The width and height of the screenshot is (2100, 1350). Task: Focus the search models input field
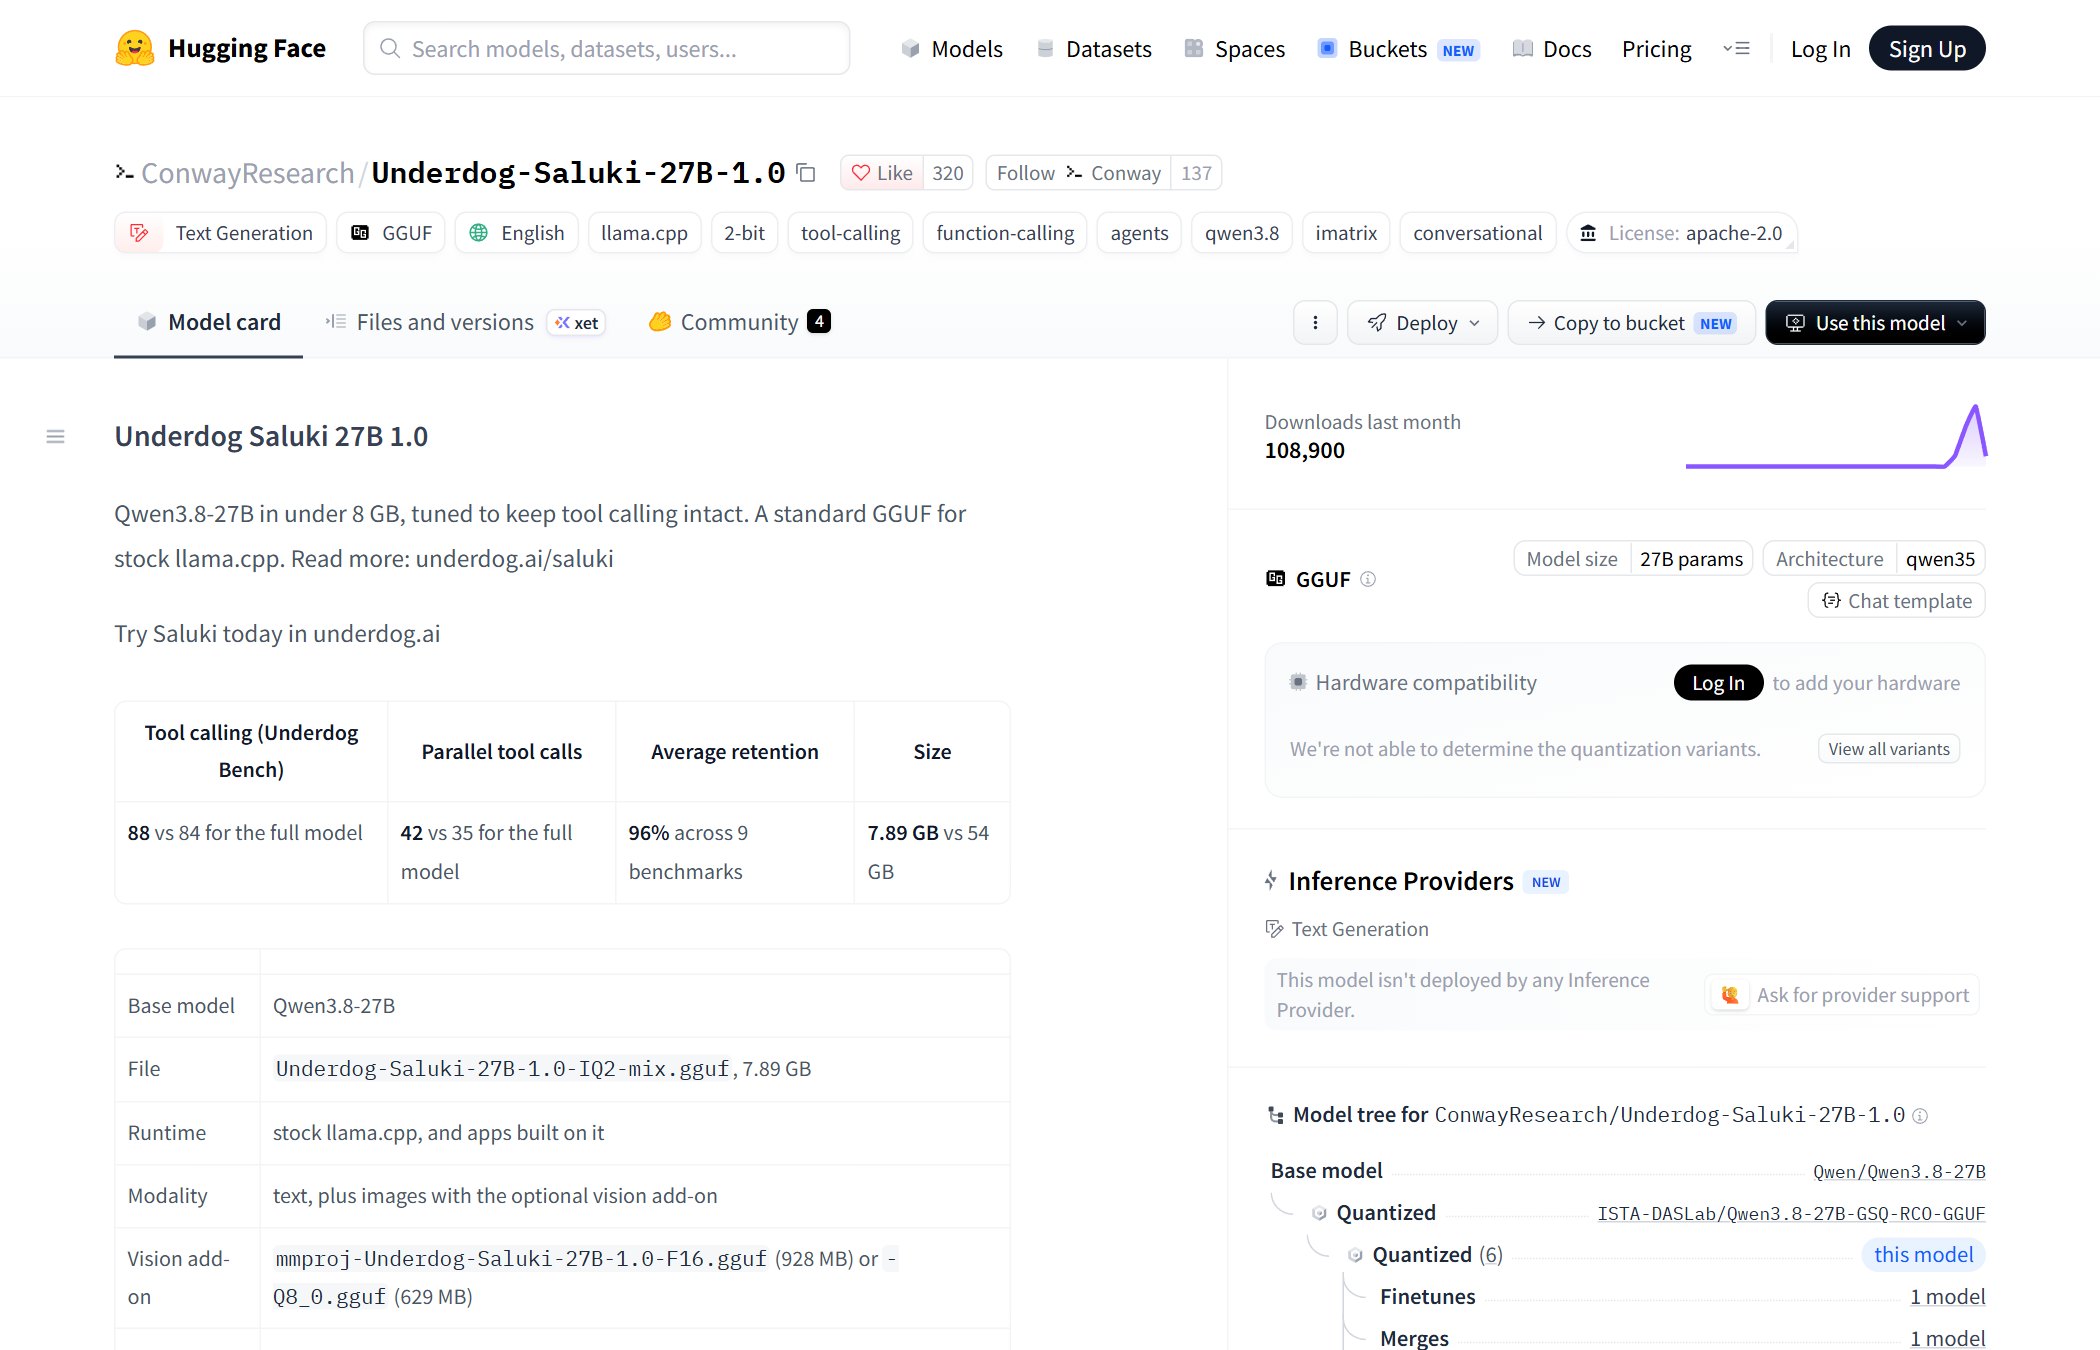[607, 49]
